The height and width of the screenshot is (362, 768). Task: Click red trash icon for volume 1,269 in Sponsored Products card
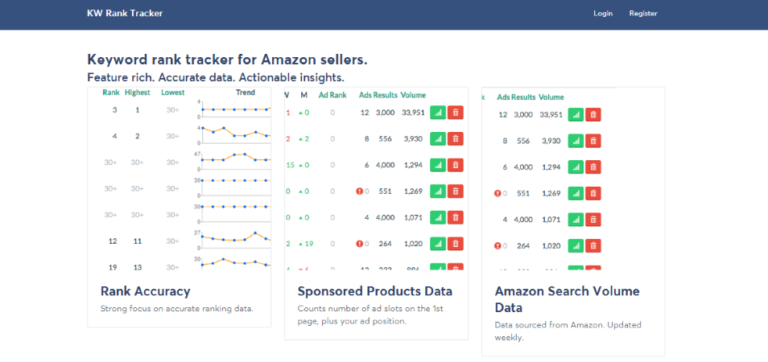click(x=455, y=192)
